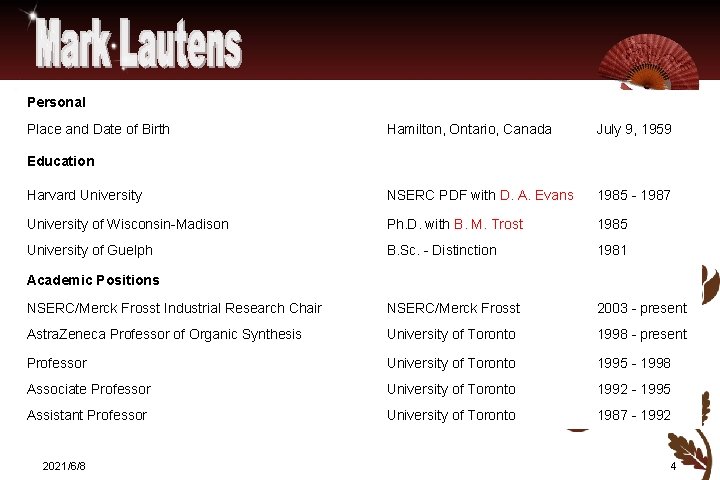This screenshot has width=720, height=480.
Task: Select University of Wisconsin-Madison text
Action: click(x=128, y=224)
